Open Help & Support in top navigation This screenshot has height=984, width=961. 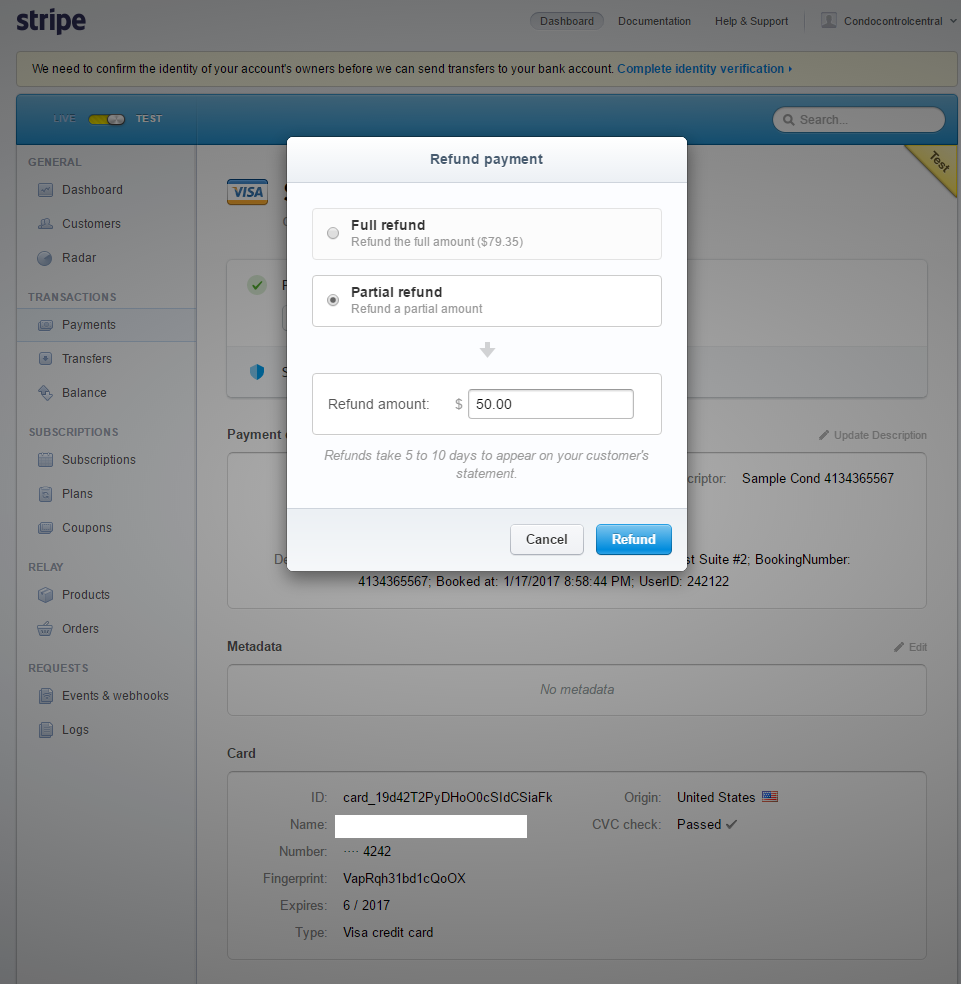pos(751,21)
